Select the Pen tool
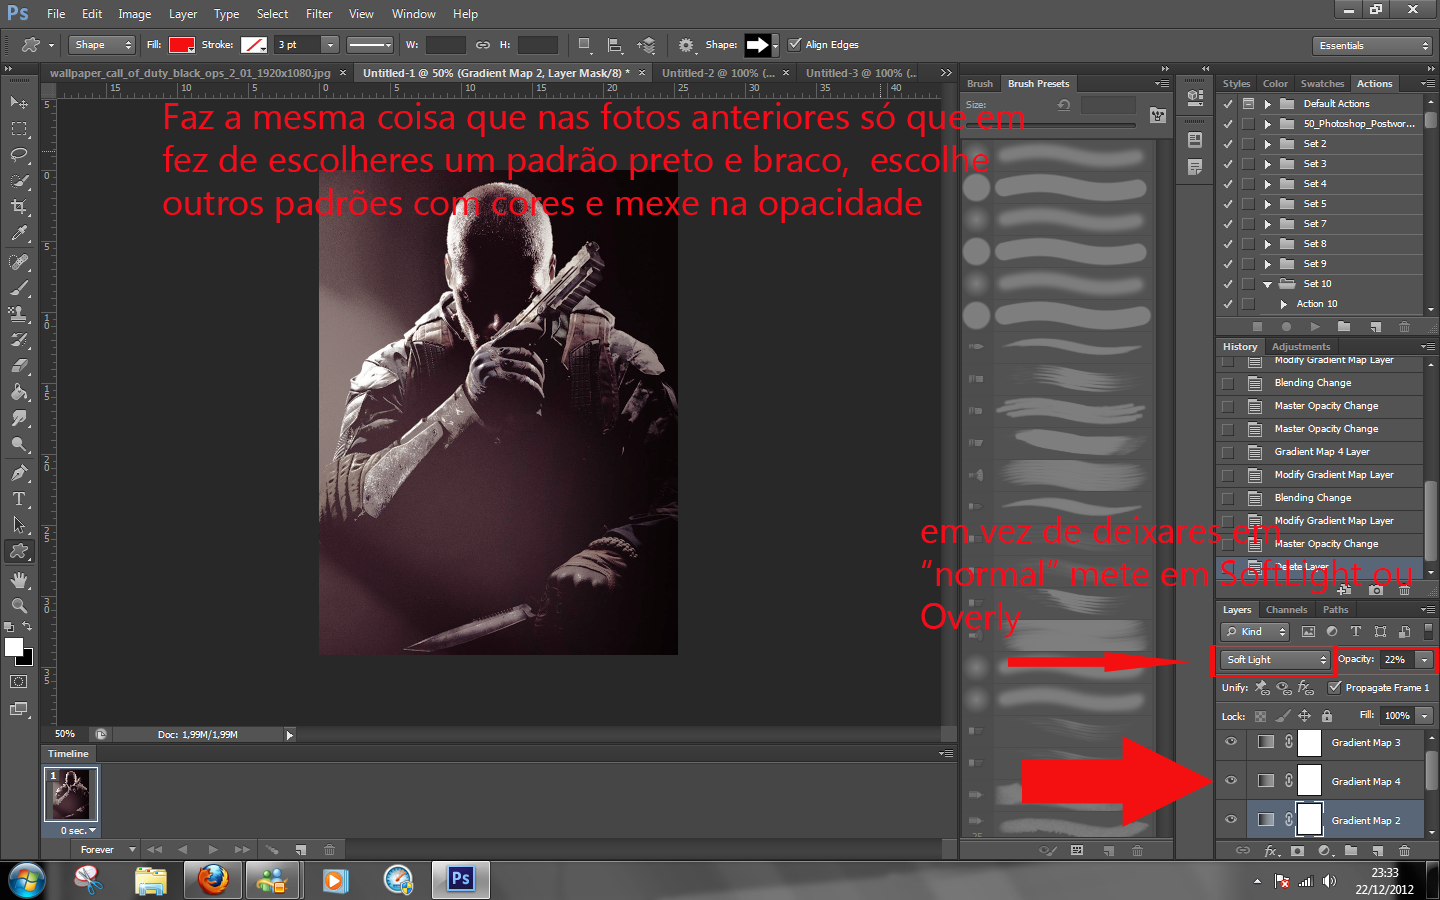The width and height of the screenshot is (1440, 900). (x=19, y=473)
